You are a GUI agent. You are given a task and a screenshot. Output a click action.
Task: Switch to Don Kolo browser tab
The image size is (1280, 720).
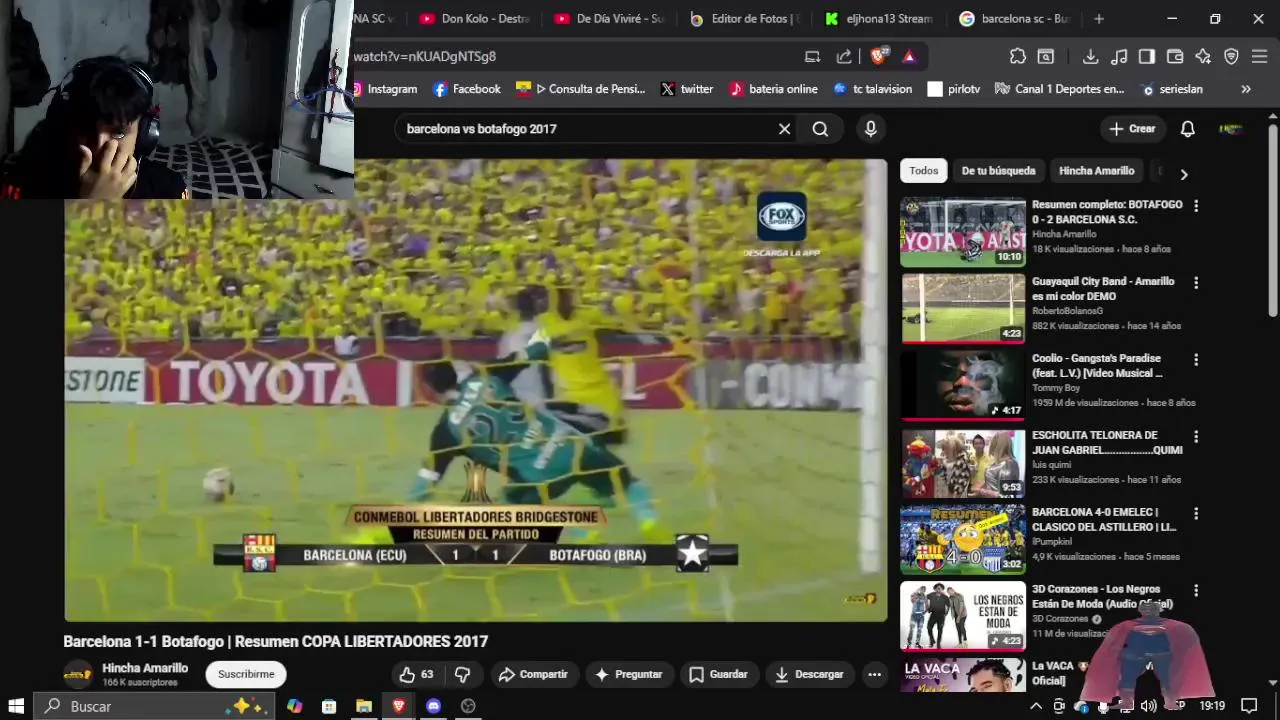point(475,18)
